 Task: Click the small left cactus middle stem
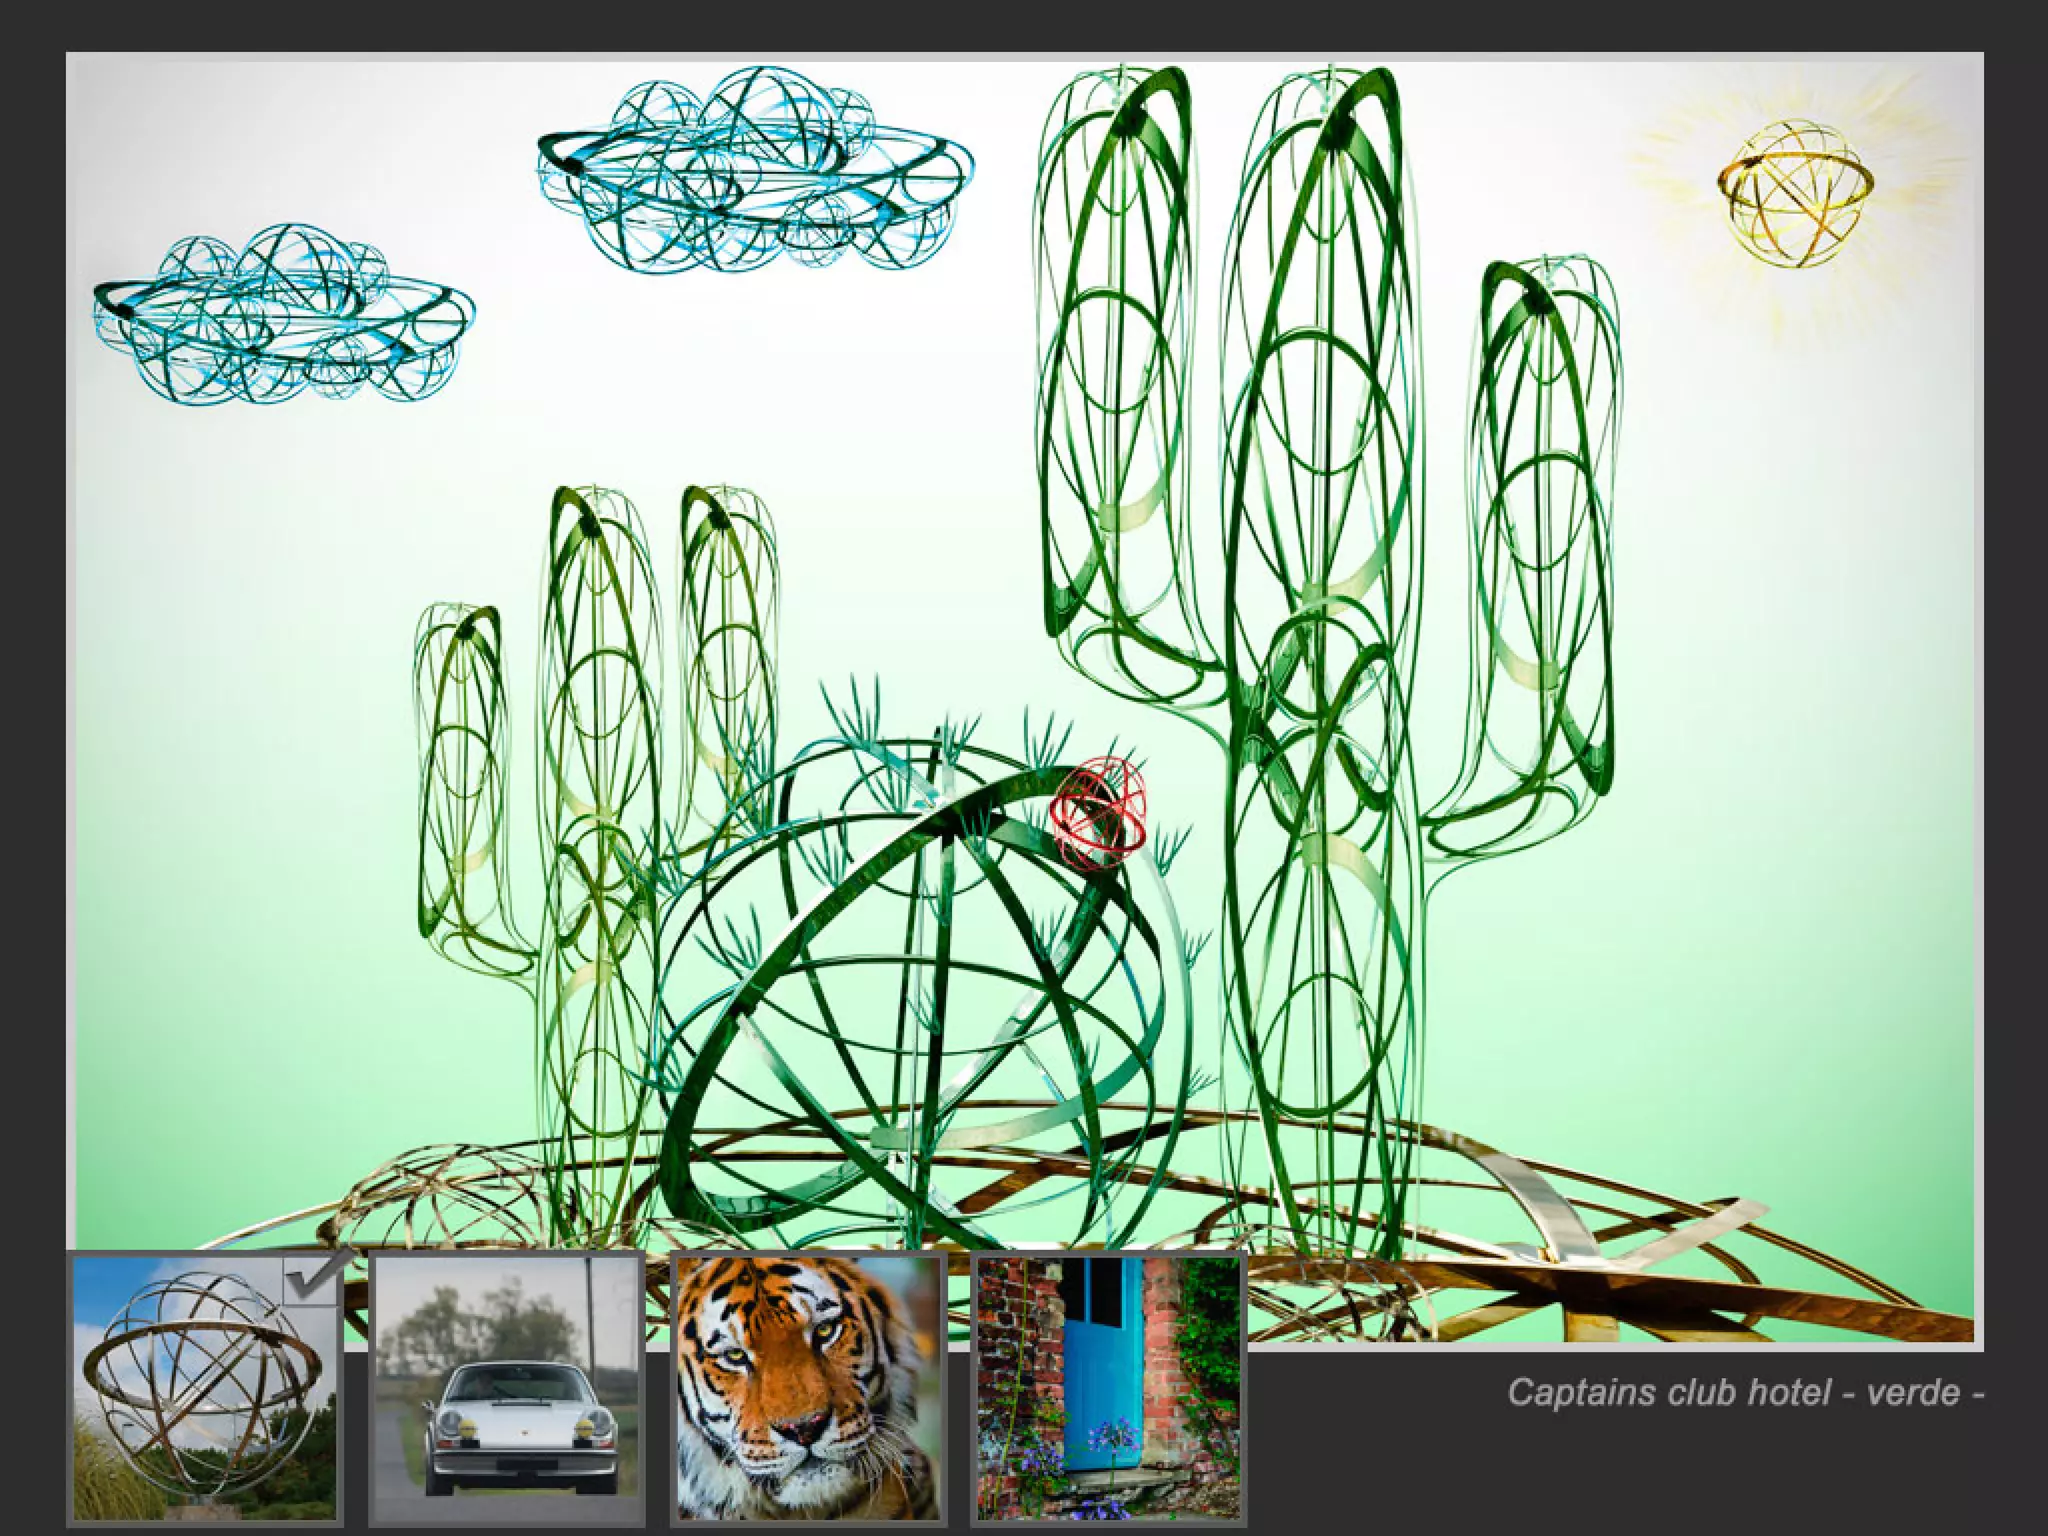coord(600,800)
